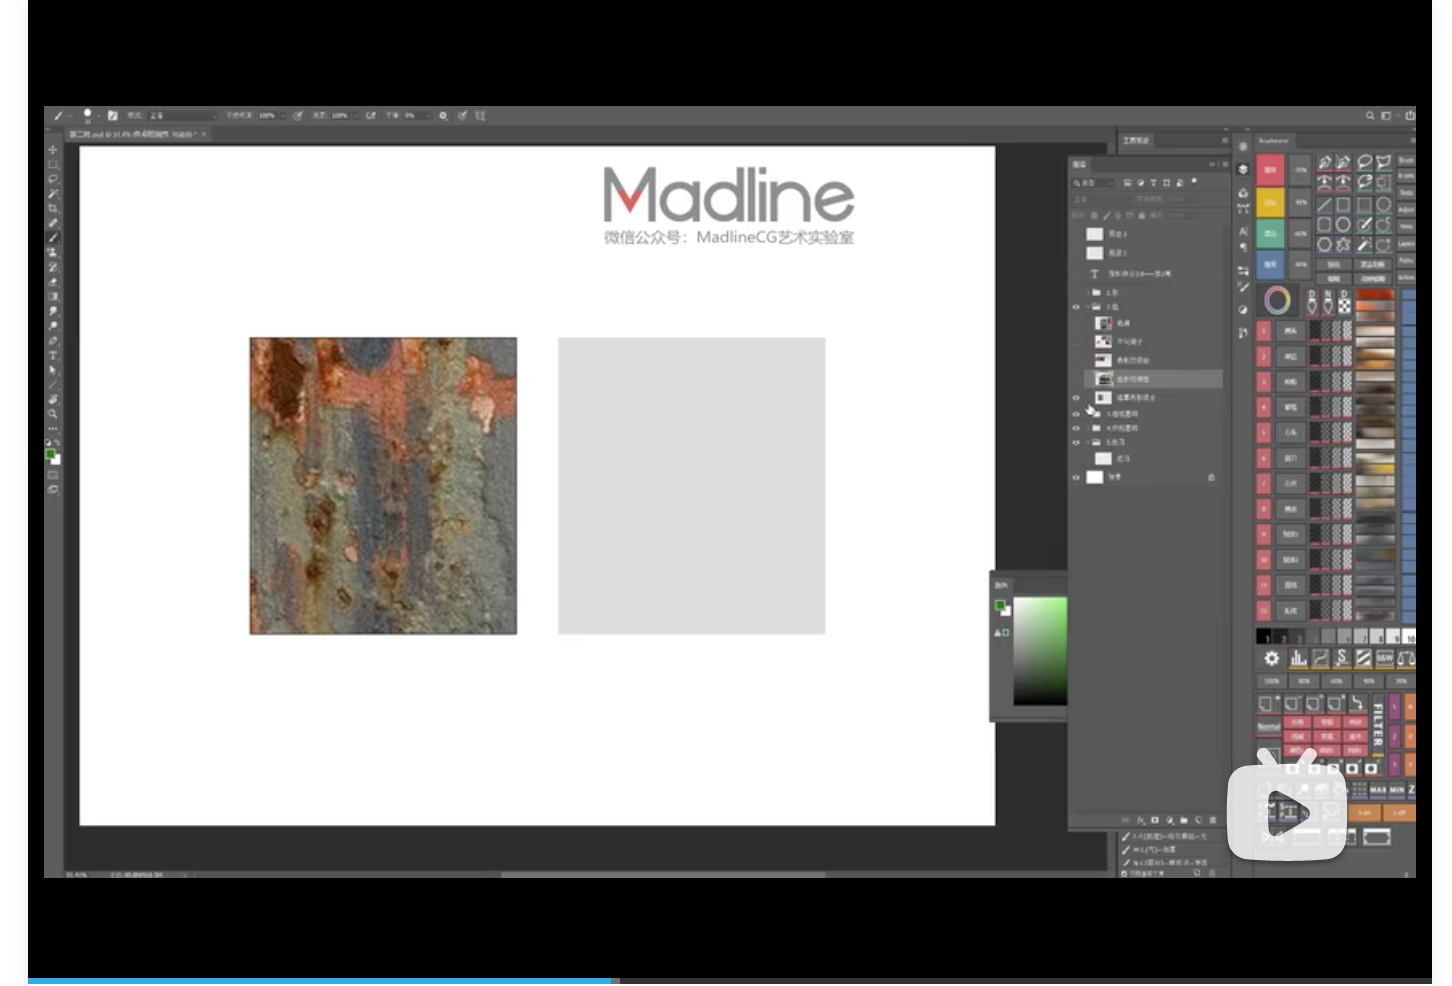Screen dimensions: 1452x986
Task: Open the Layers side tab in Brusherator
Action: (1406, 244)
